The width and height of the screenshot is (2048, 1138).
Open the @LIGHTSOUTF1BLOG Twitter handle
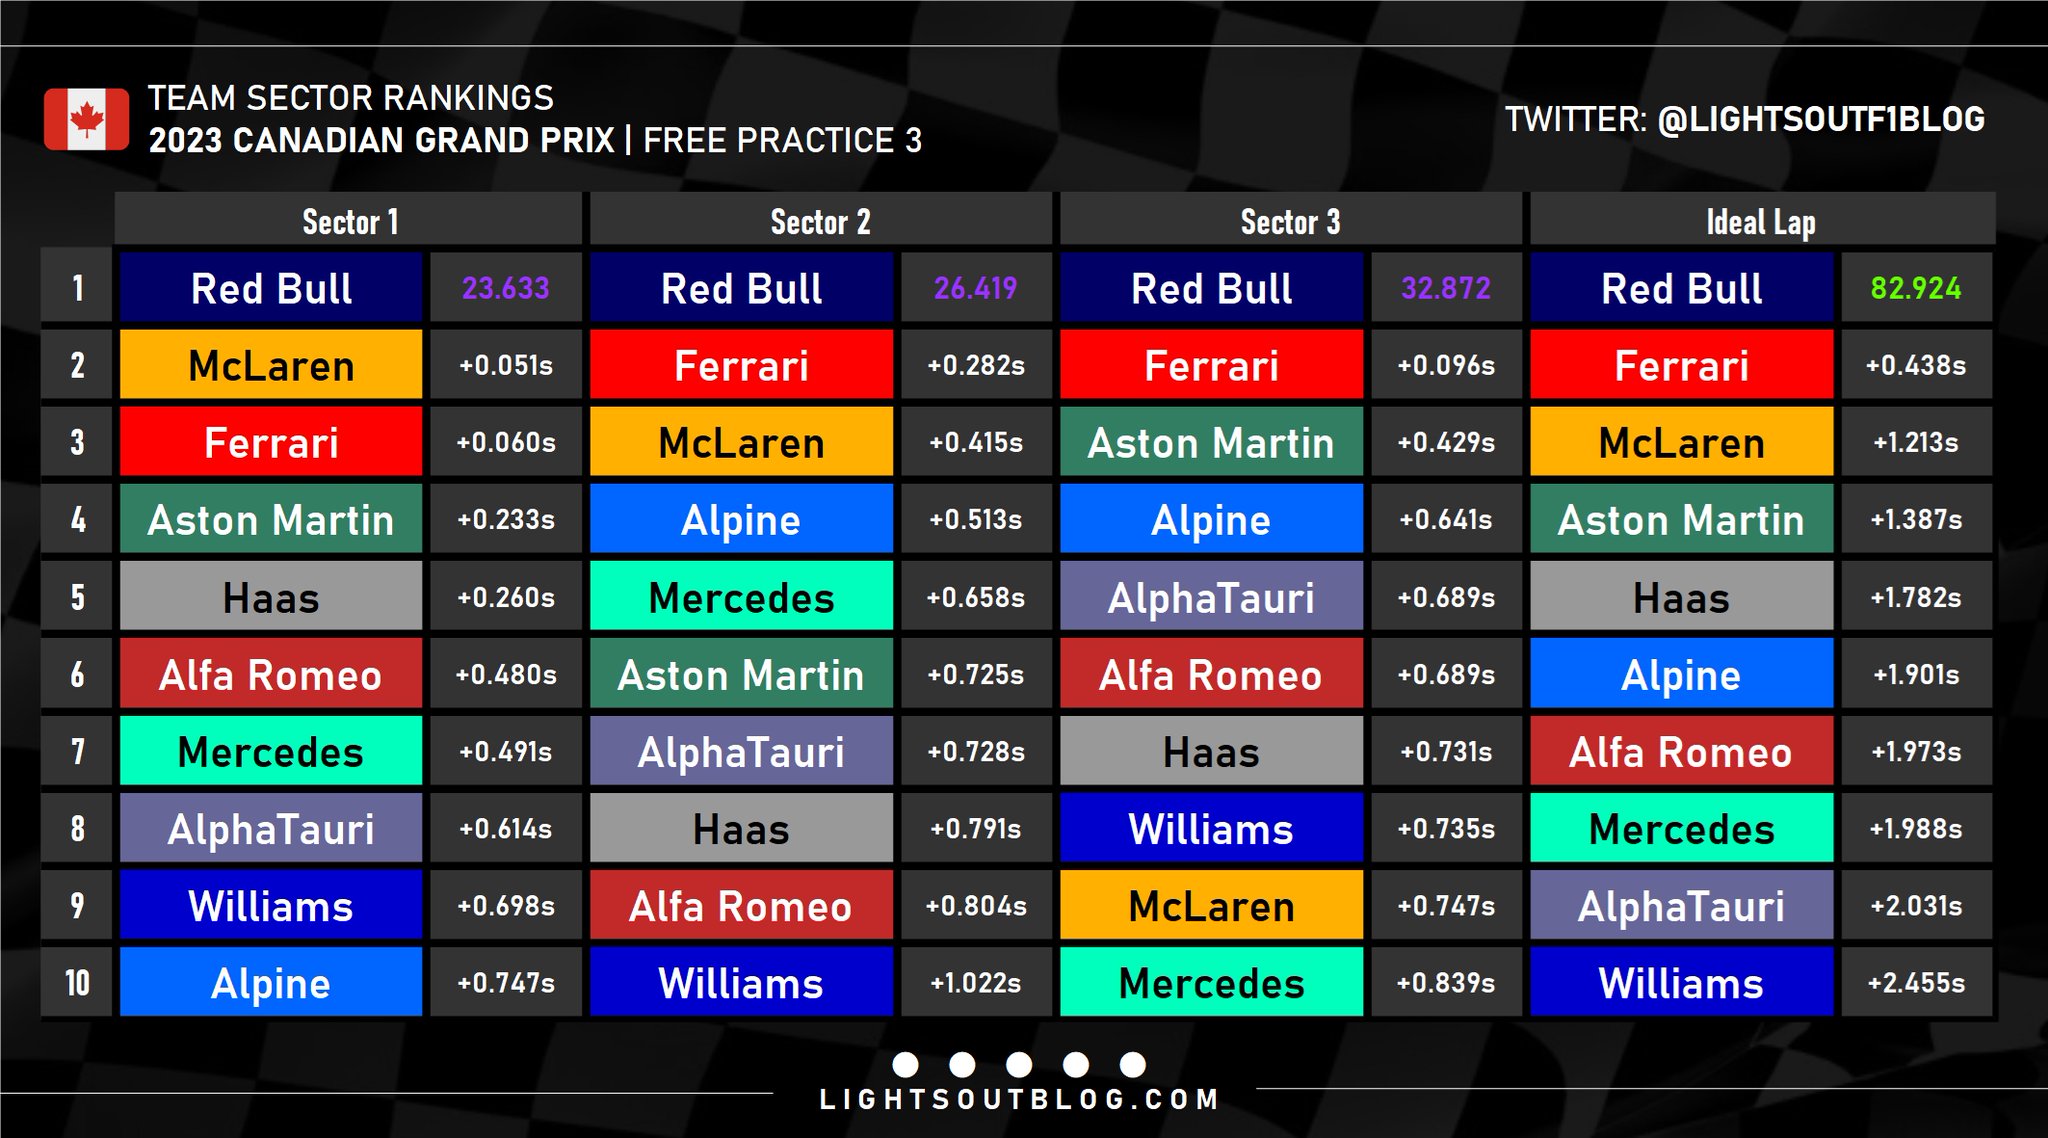[x=1820, y=119]
